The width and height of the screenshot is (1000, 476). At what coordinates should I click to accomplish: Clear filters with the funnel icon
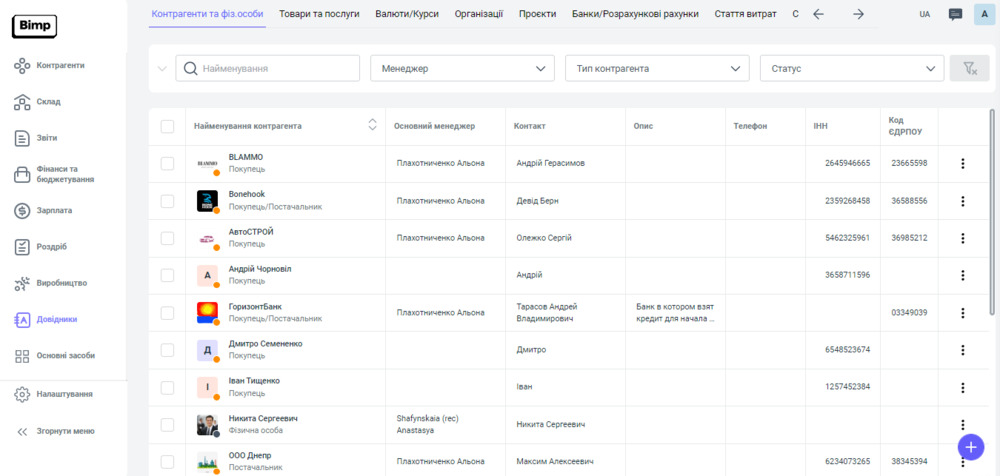tap(969, 68)
